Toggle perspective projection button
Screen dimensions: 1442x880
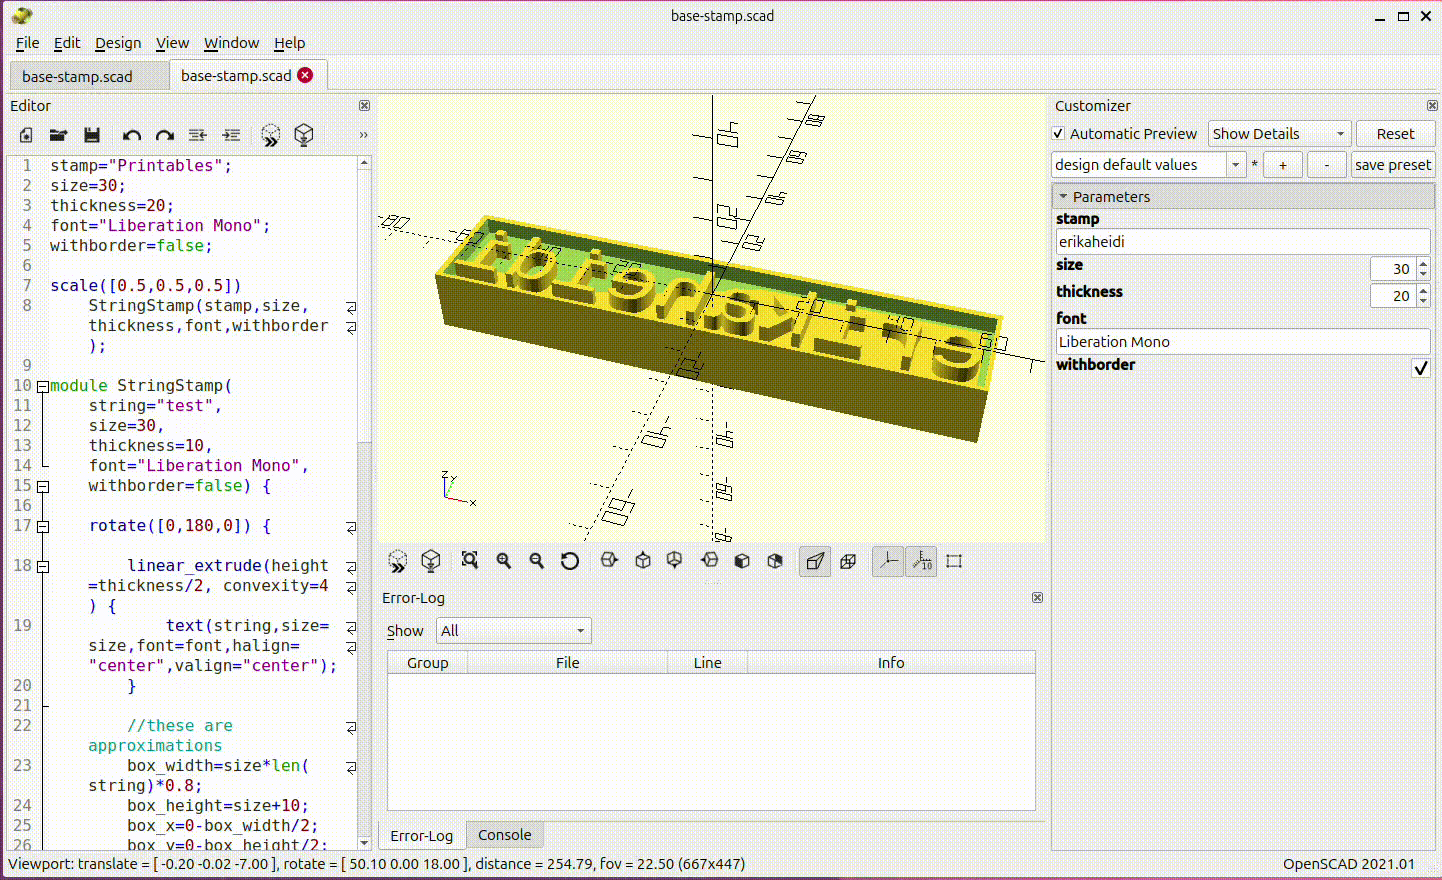coord(815,561)
